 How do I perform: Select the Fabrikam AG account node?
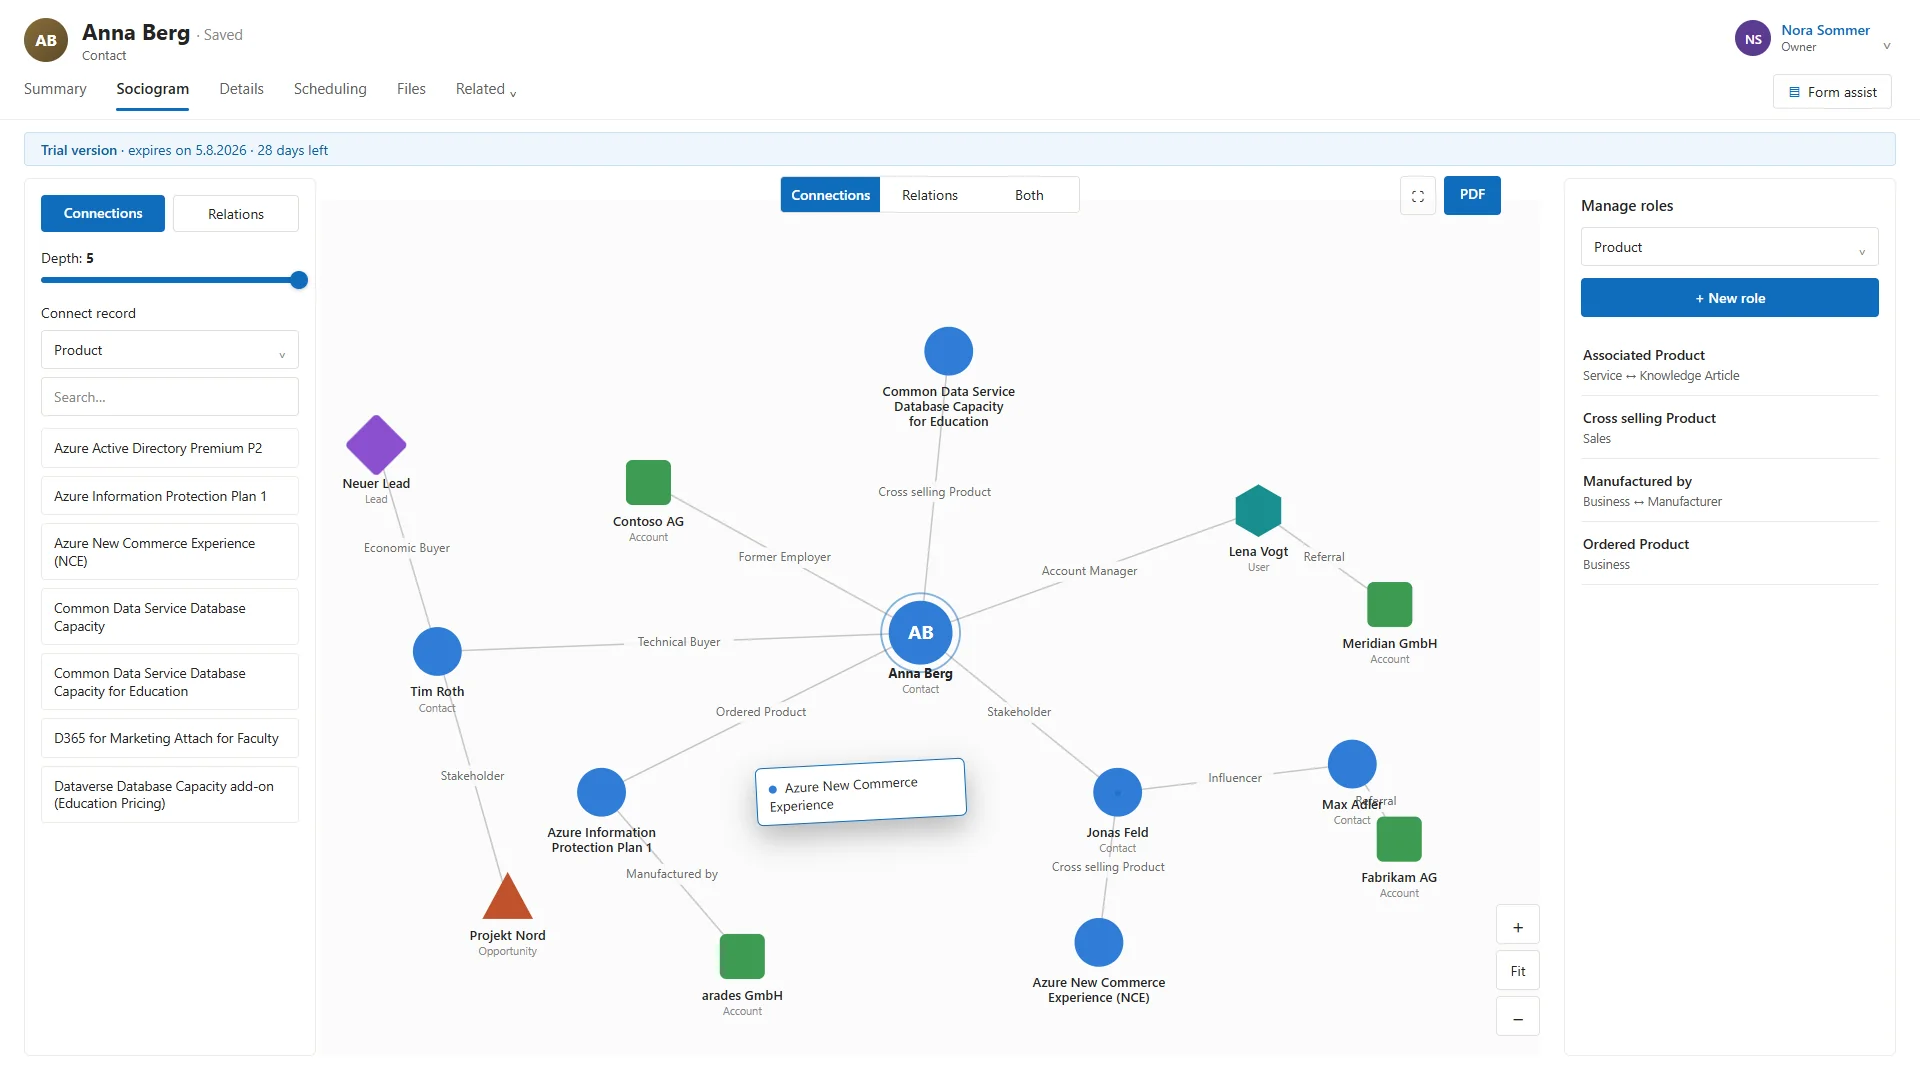[x=1399, y=839]
